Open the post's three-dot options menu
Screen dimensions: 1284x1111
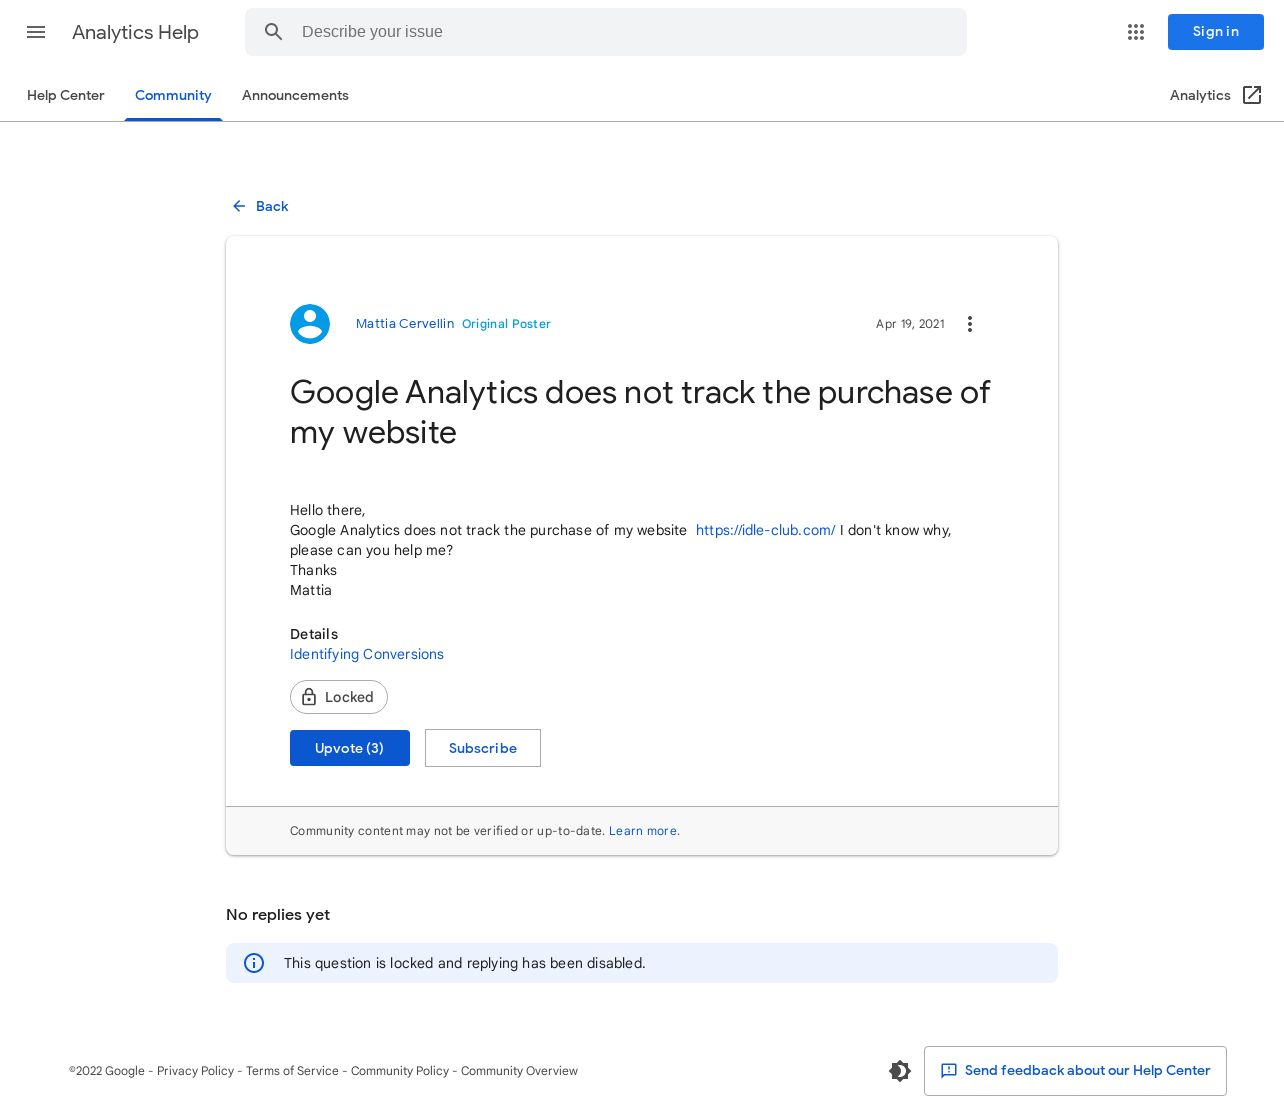970,324
